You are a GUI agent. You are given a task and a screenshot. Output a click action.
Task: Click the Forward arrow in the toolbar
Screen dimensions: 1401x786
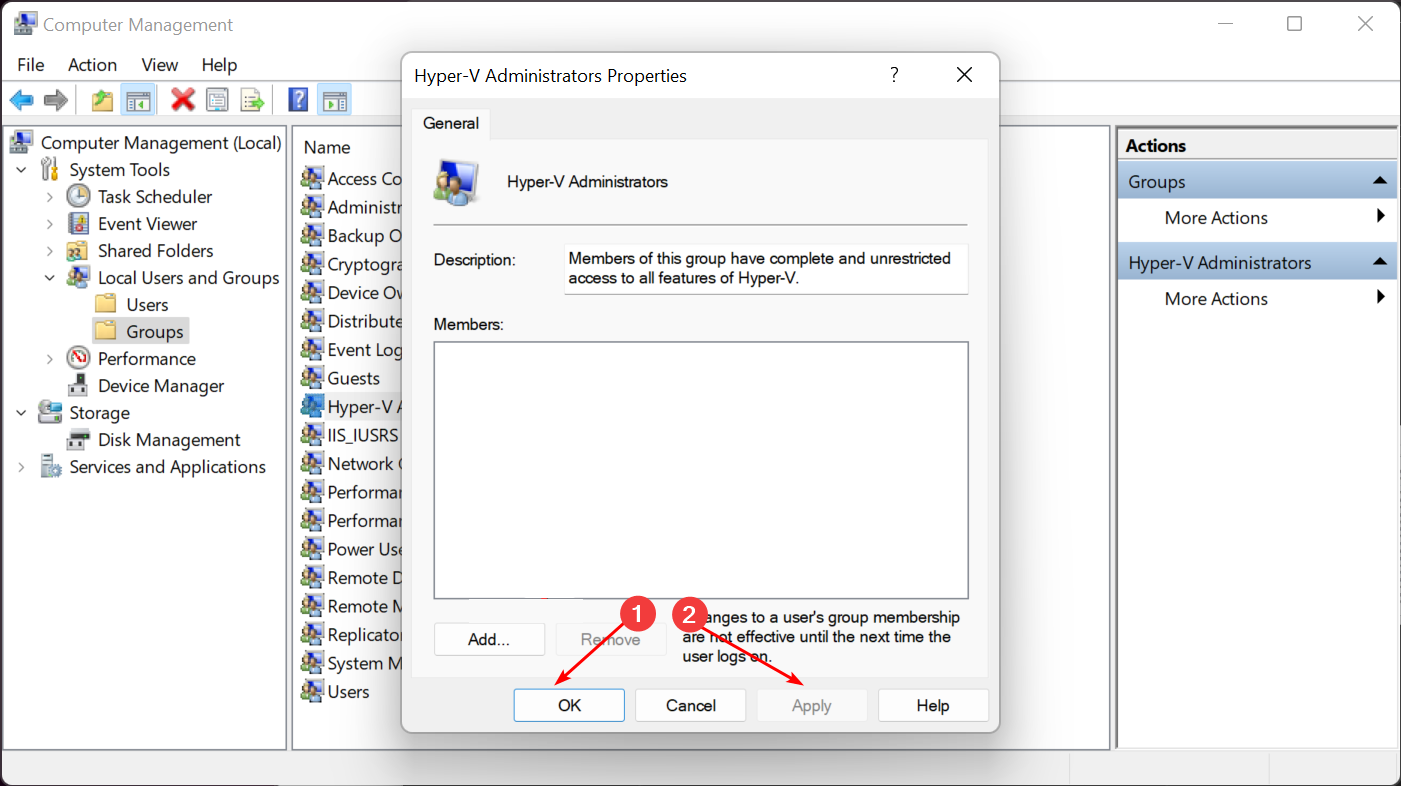point(56,100)
